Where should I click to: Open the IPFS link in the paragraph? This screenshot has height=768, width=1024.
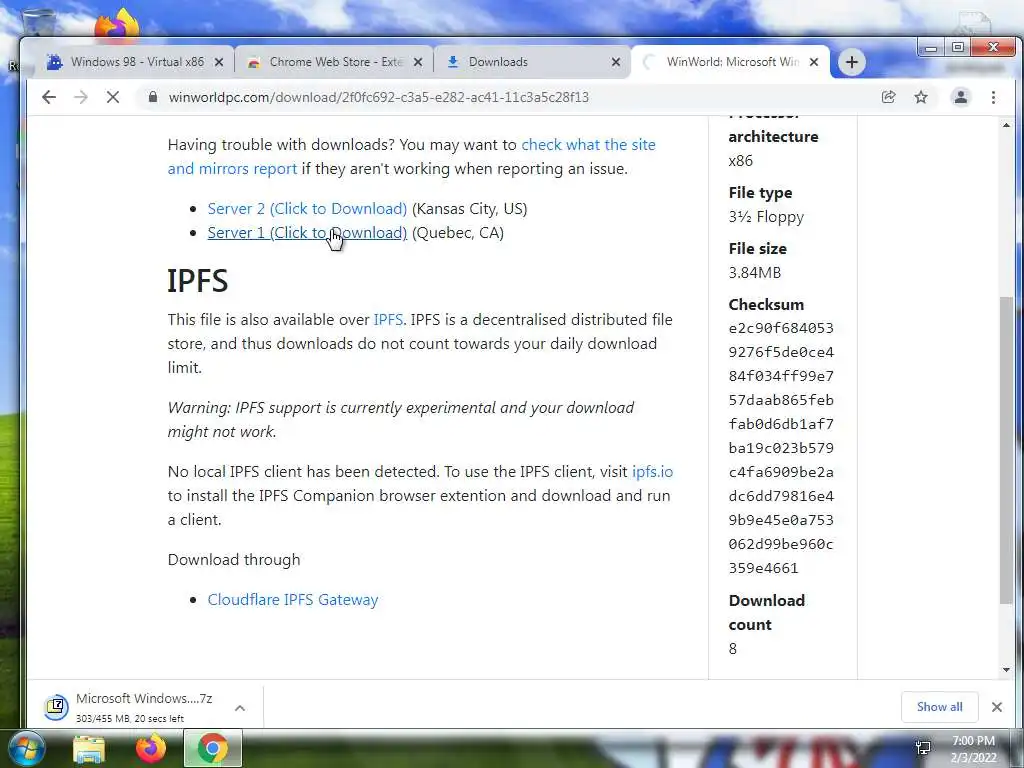pos(388,319)
